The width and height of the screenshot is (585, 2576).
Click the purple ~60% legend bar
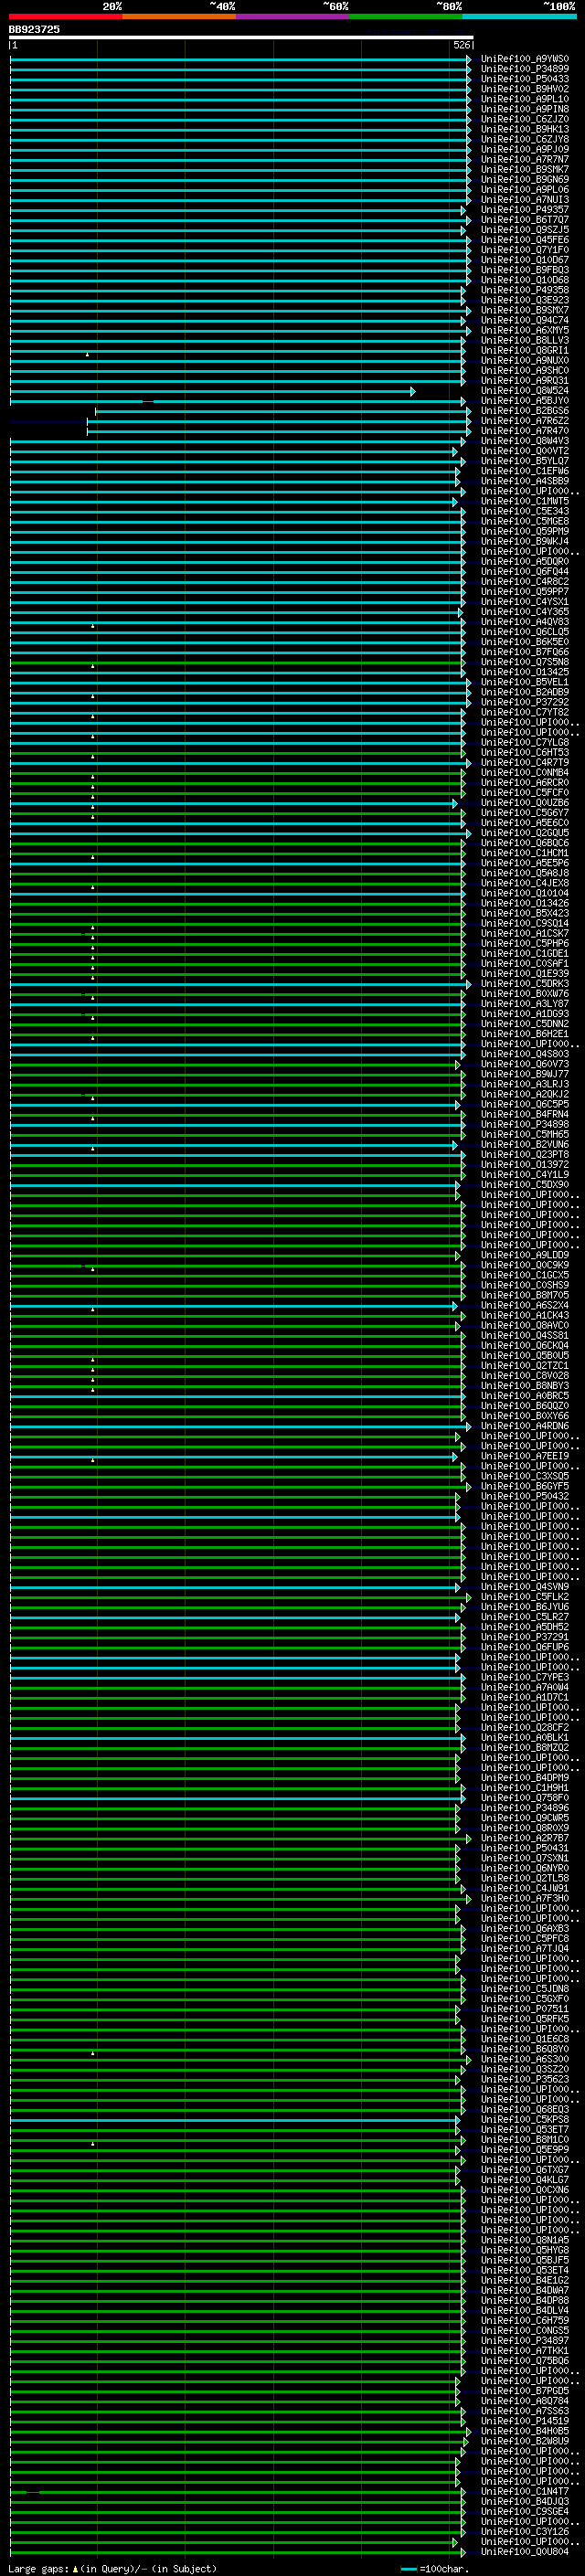click(x=292, y=16)
